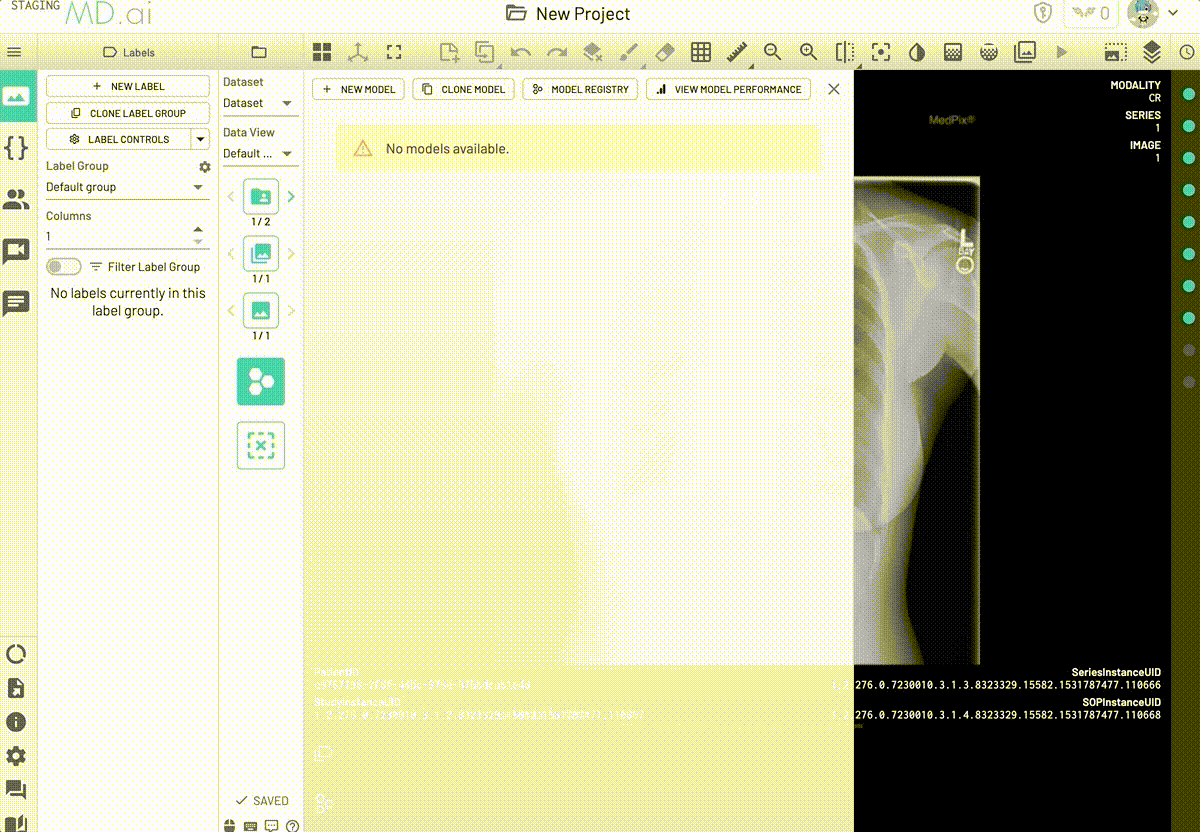Open the video call sidebar icon

tap(16, 251)
